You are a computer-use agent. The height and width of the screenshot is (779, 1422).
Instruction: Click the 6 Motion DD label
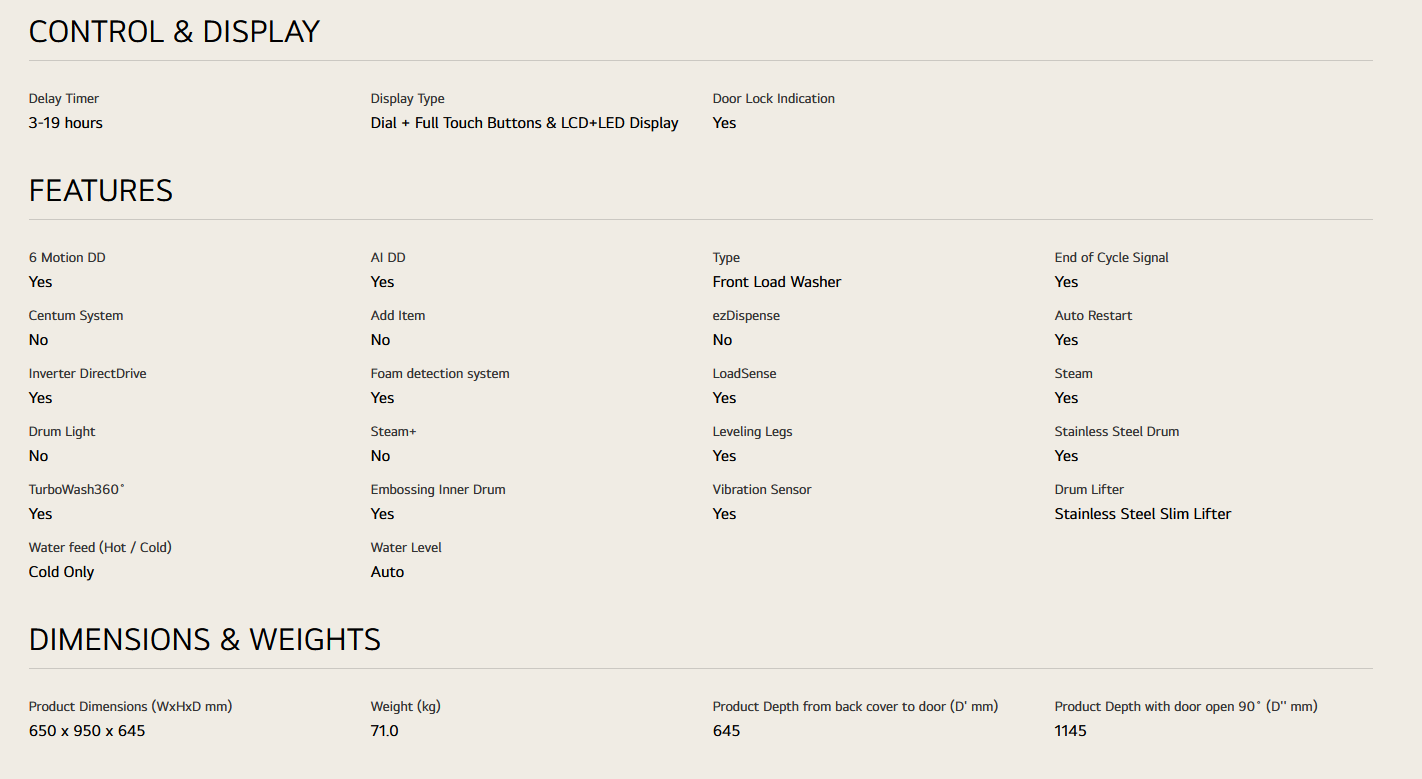(x=67, y=258)
